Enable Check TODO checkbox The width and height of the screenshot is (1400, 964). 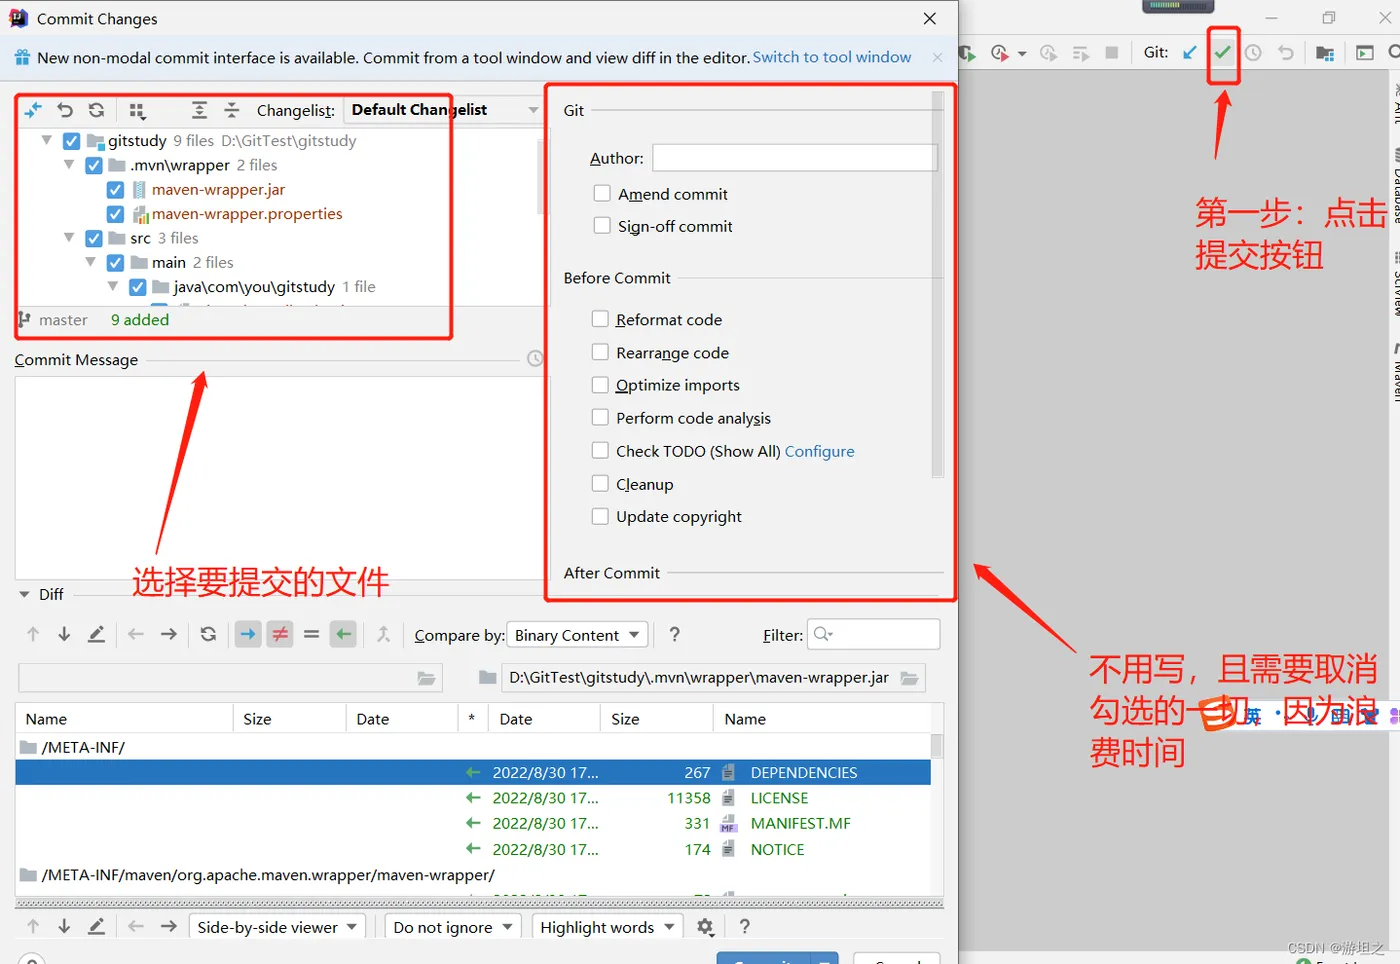pos(600,450)
